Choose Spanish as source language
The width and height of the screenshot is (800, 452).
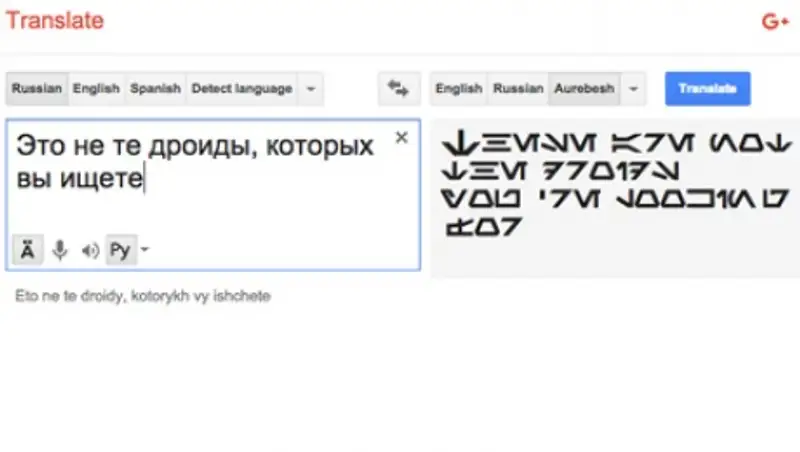tap(156, 89)
